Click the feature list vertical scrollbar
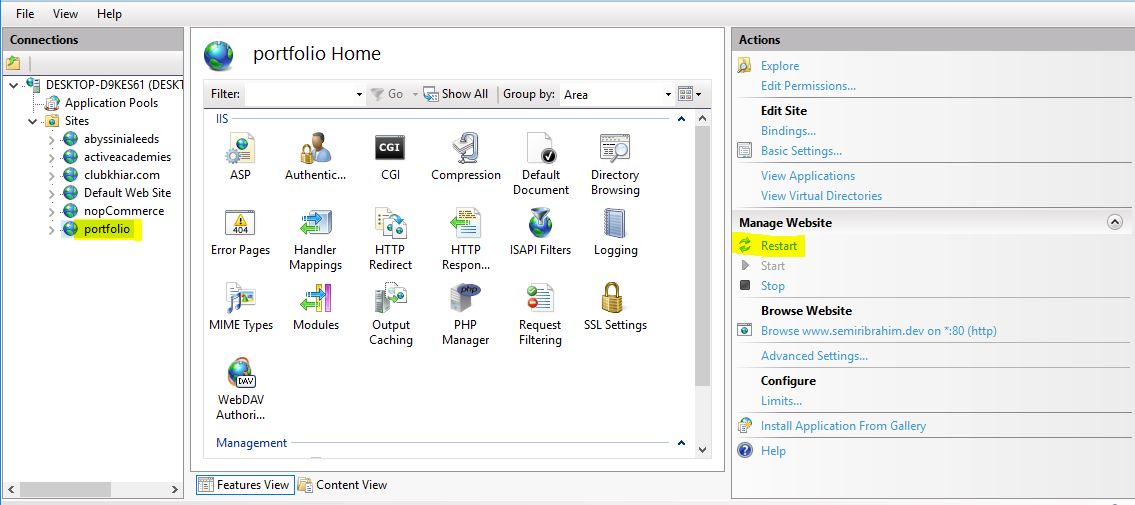1135x505 pixels. click(702, 255)
